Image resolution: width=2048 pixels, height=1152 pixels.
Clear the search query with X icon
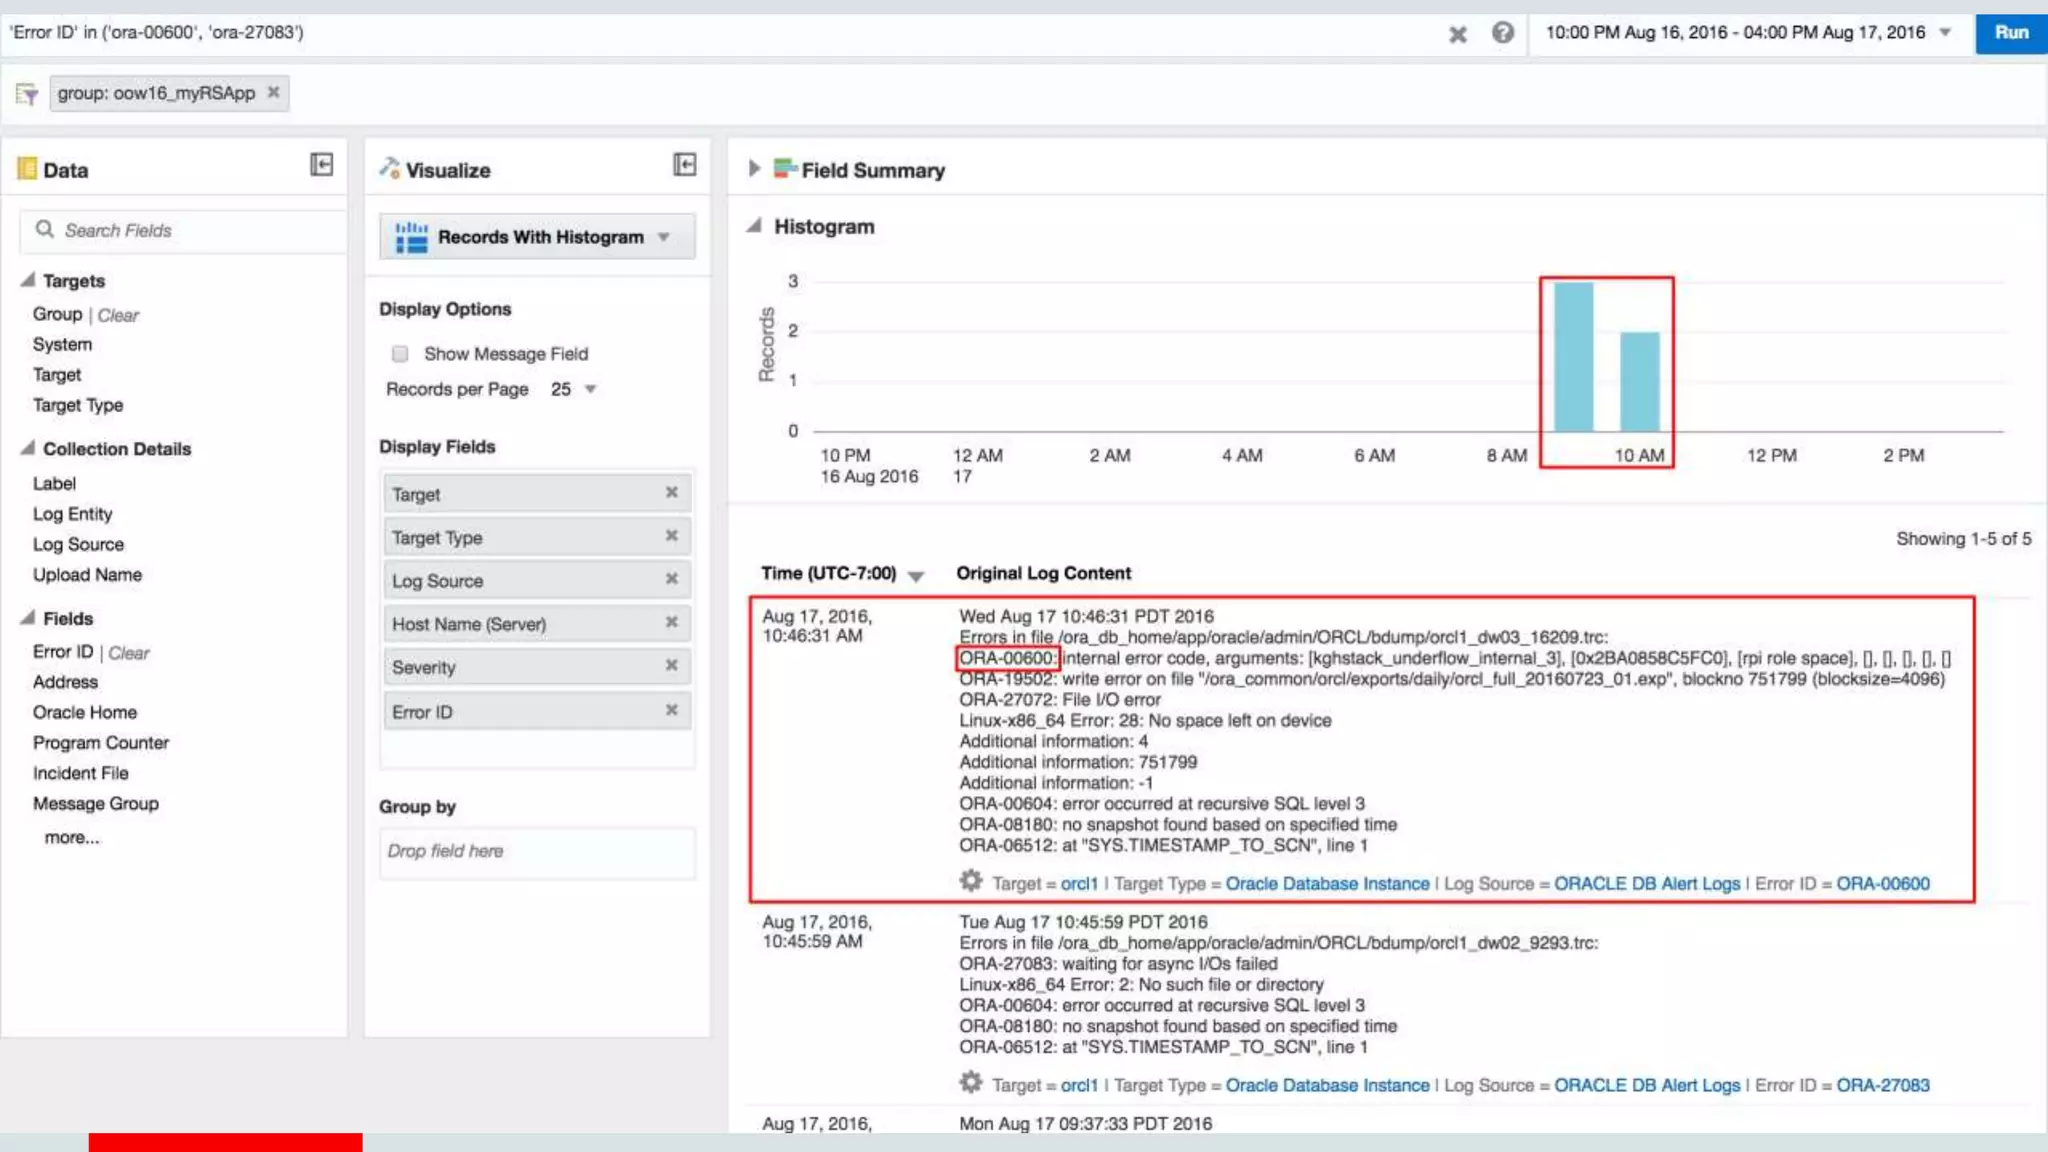[x=1457, y=34]
